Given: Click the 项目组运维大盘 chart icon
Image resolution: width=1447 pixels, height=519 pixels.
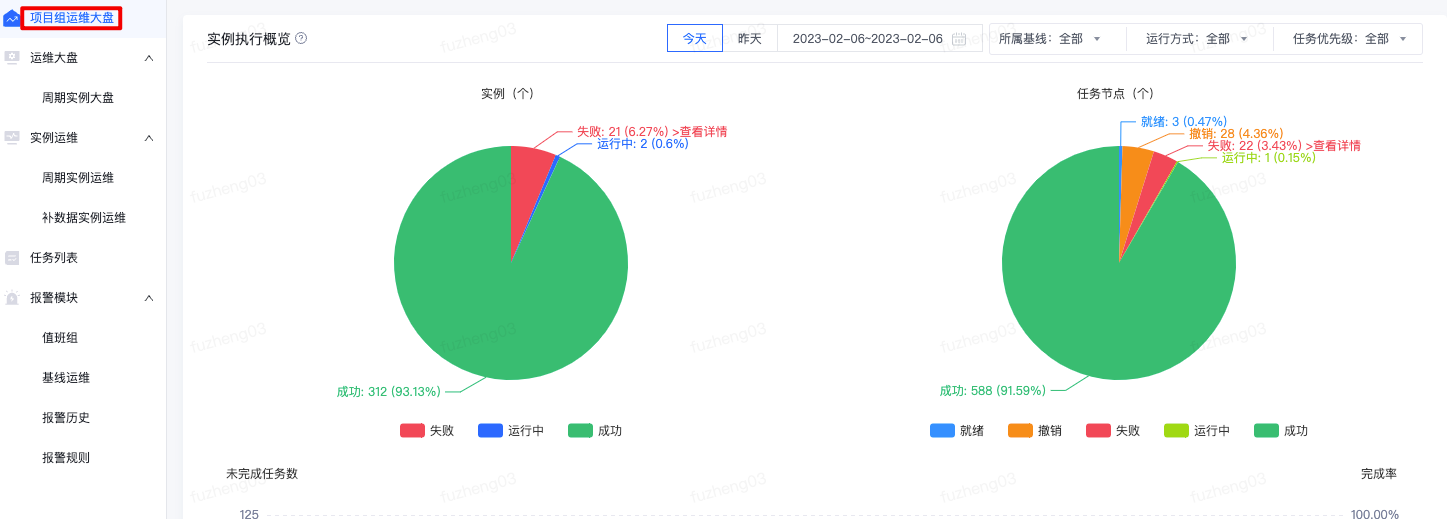Looking at the screenshot, I should (12, 18).
